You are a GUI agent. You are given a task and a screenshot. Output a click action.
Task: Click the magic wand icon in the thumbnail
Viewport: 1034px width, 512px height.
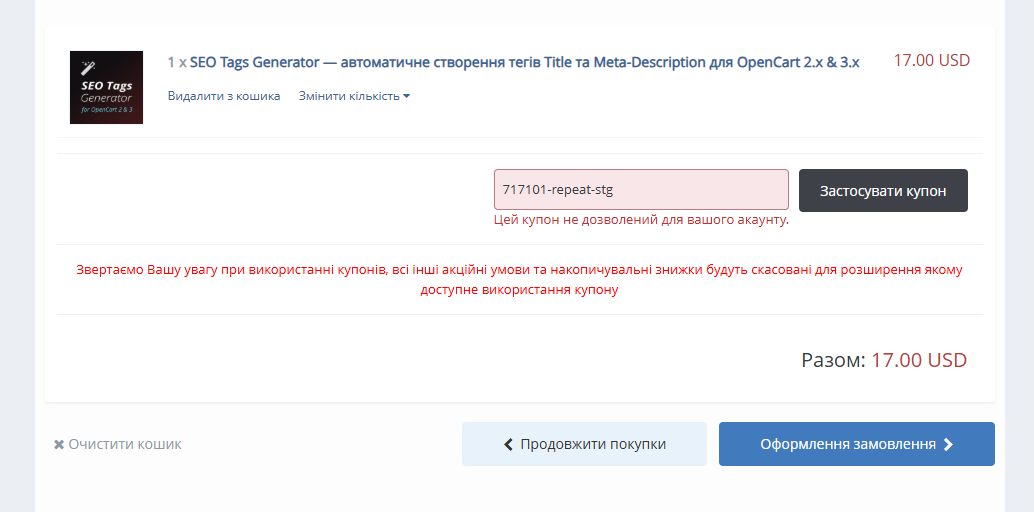[x=89, y=67]
